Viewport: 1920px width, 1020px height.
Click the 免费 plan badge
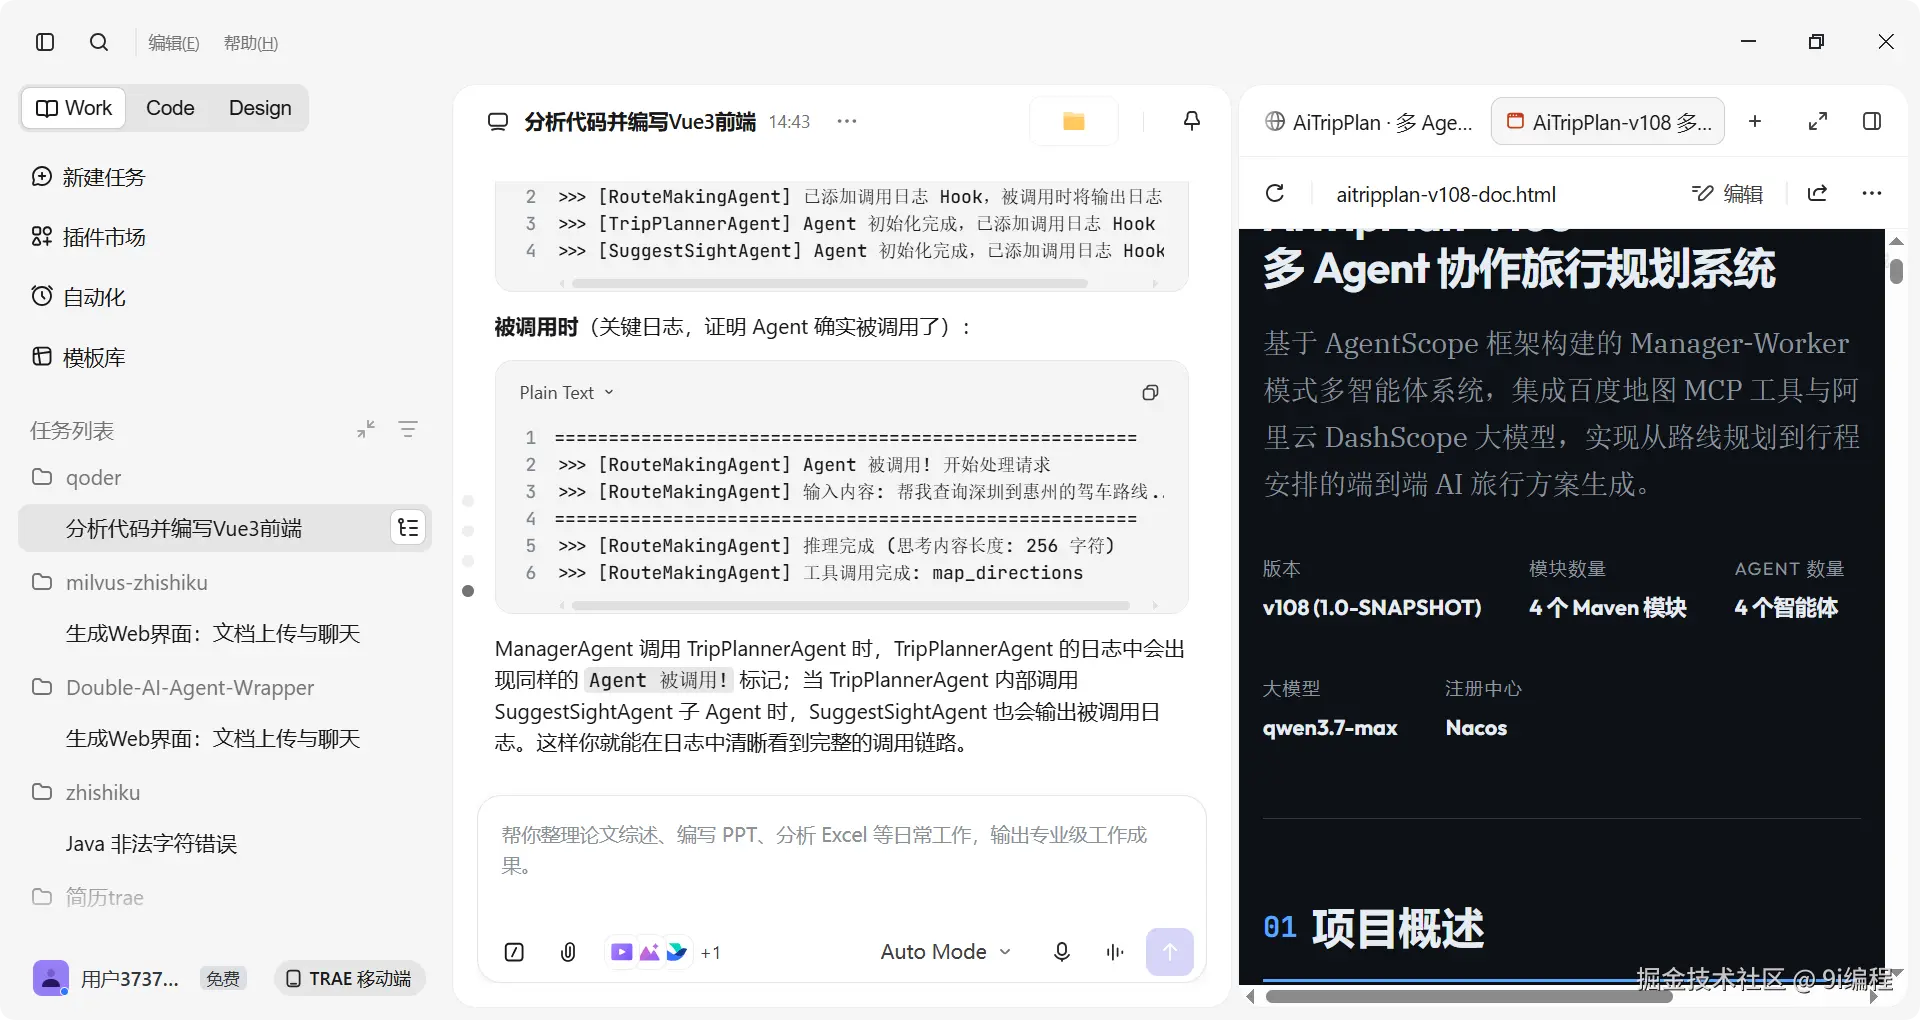[x=223, y=979]
